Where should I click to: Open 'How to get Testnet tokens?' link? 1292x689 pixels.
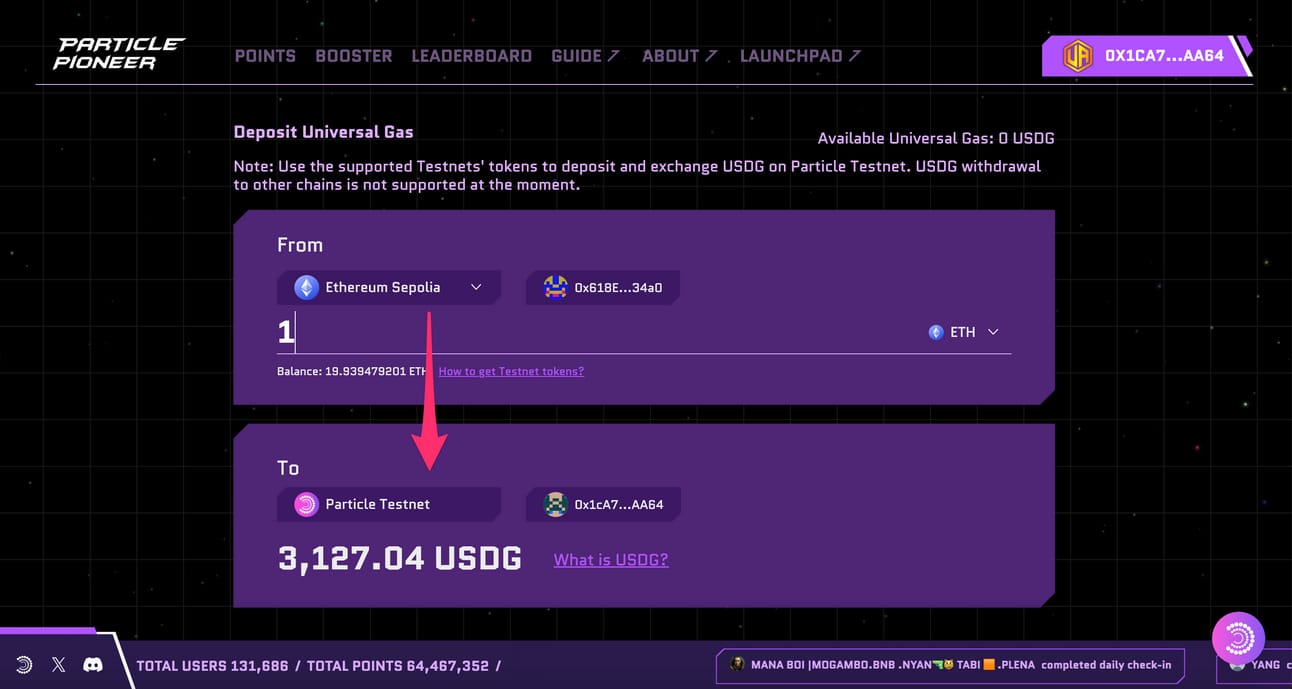[x=511, y=371]
